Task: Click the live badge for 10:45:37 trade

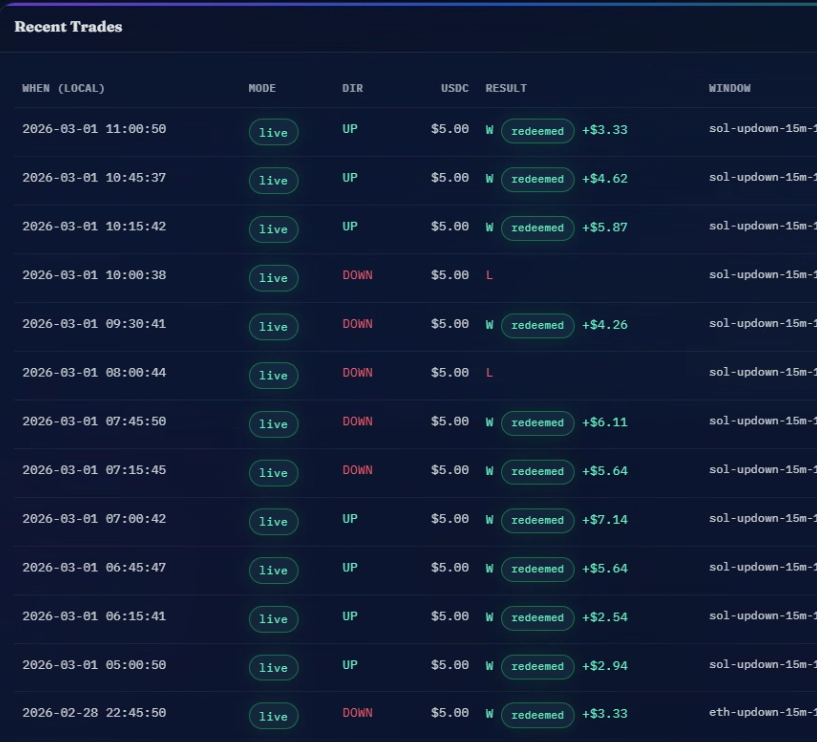Action: 274,181
